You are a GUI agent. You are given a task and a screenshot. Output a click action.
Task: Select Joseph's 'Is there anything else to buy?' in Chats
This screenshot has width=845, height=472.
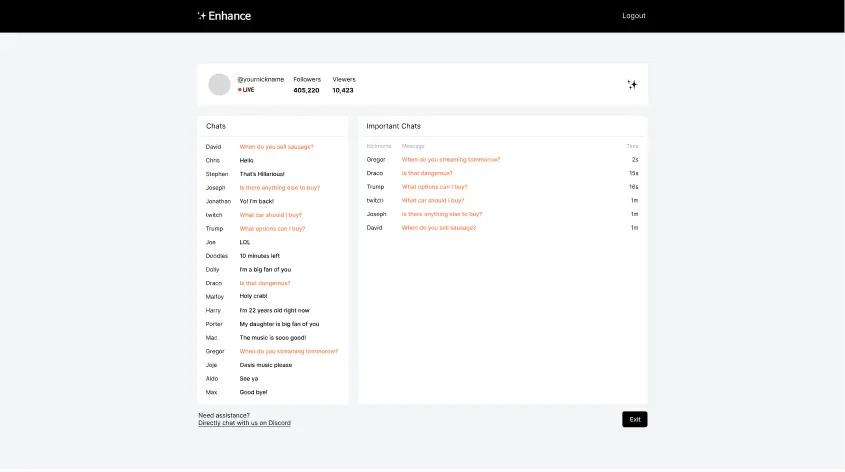(x=280, y=188)
